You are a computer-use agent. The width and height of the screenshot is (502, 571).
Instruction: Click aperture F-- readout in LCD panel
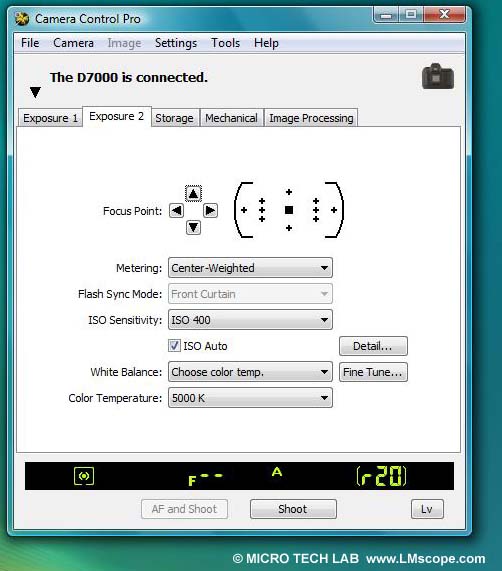click(x=205, y=479)
